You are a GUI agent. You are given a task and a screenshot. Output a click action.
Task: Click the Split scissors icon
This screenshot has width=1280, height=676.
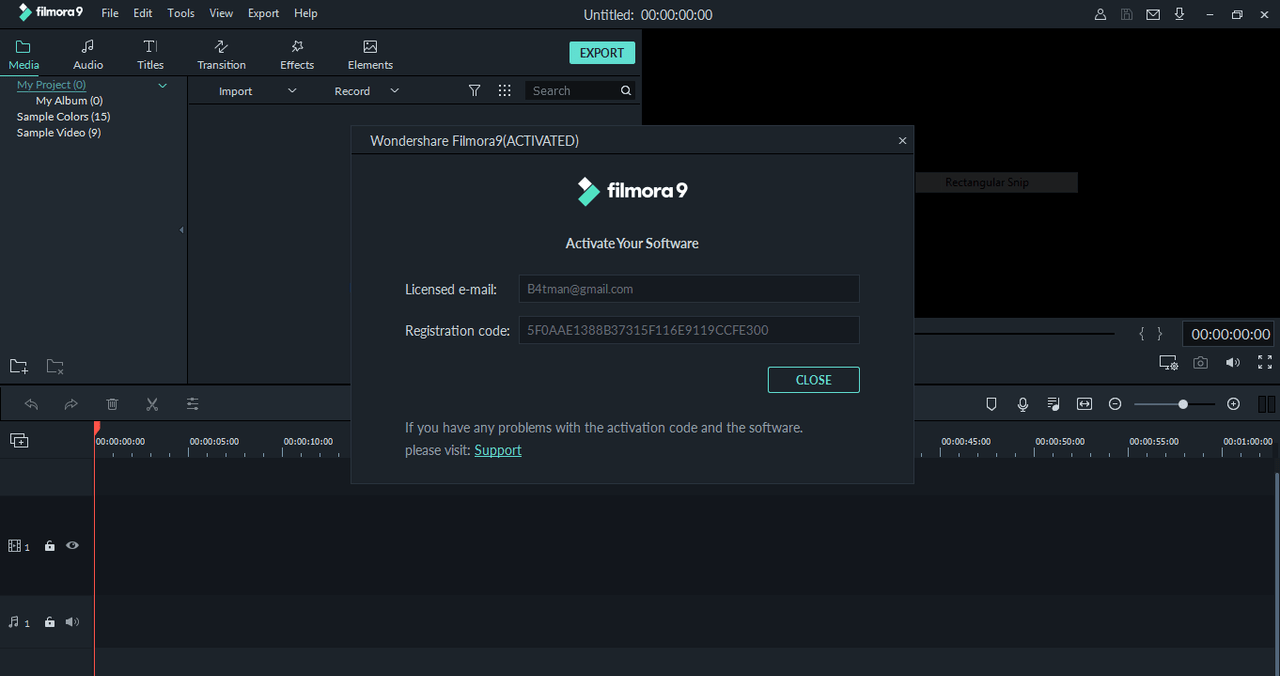(152, 404)
